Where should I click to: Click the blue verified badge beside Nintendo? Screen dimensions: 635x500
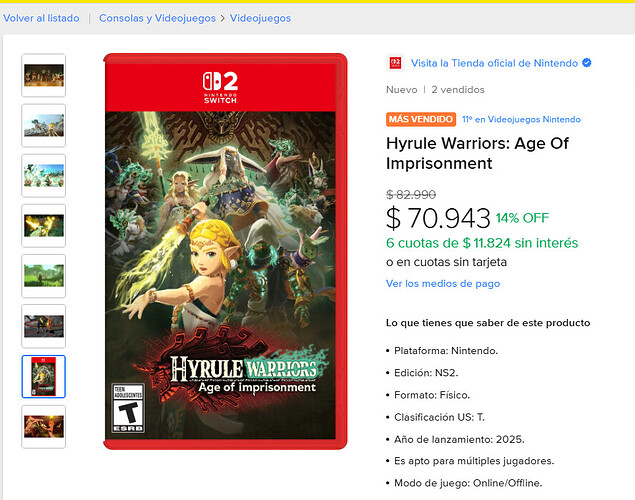[x=586, y=63]
